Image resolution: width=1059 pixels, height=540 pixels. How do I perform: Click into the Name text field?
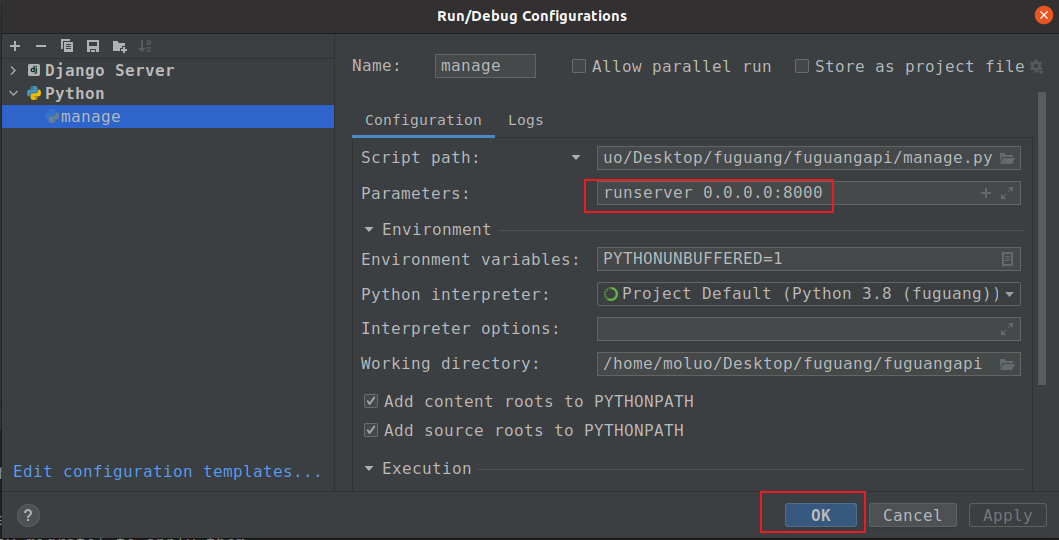pyautogui.click(x=485, y=66)
